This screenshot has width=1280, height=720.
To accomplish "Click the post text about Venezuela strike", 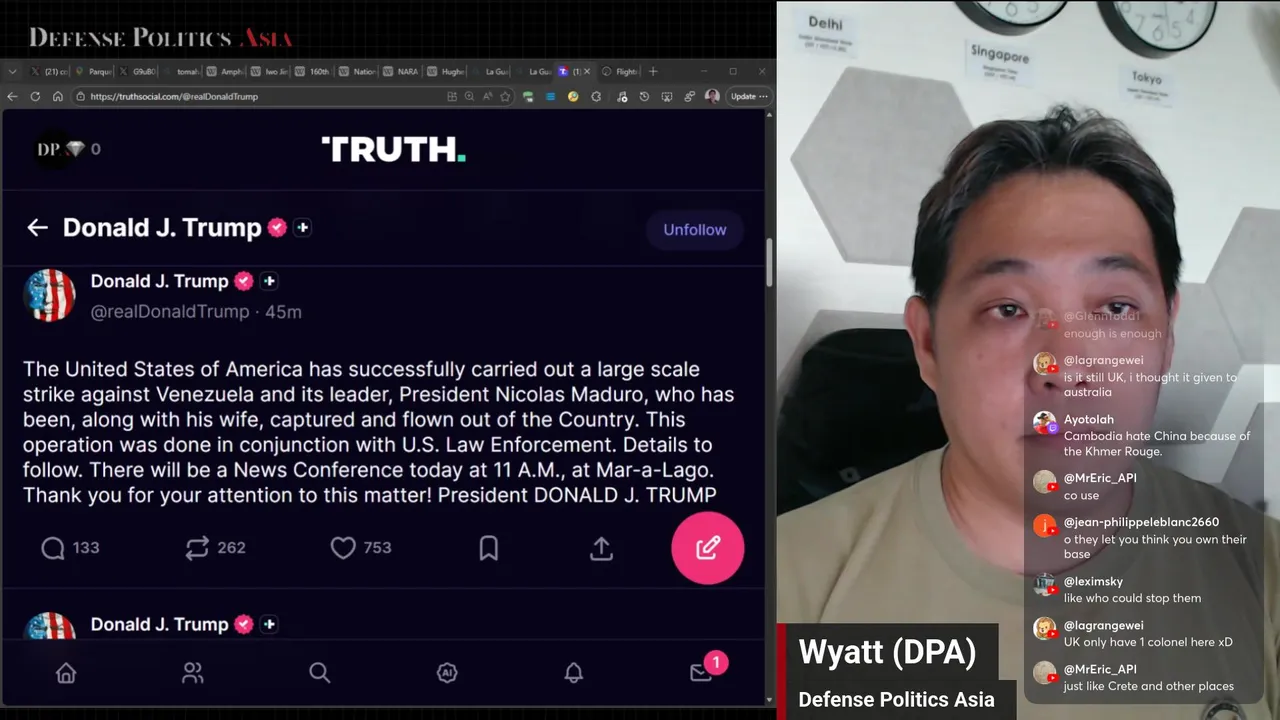I will coord(379,432).
